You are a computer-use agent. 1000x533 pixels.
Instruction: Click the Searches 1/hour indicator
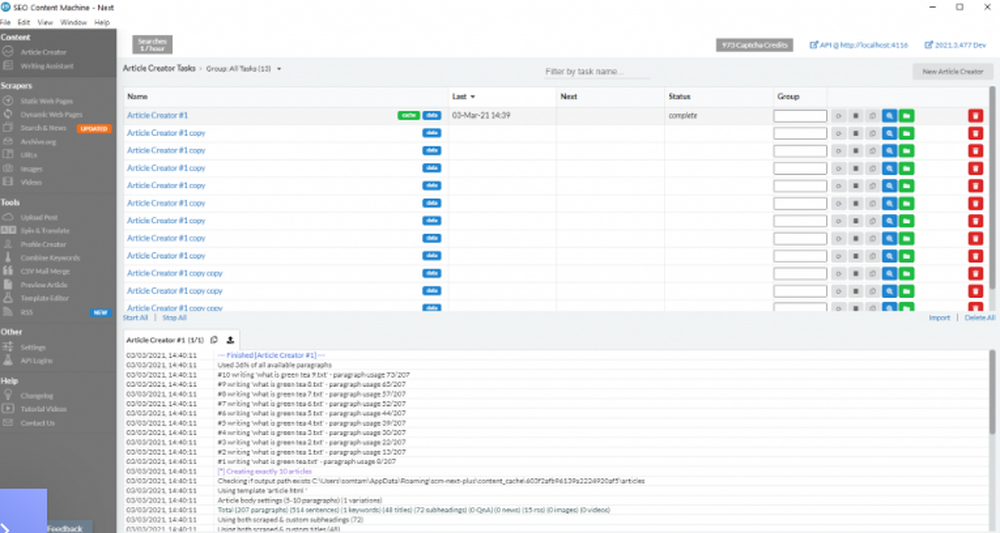152,45
